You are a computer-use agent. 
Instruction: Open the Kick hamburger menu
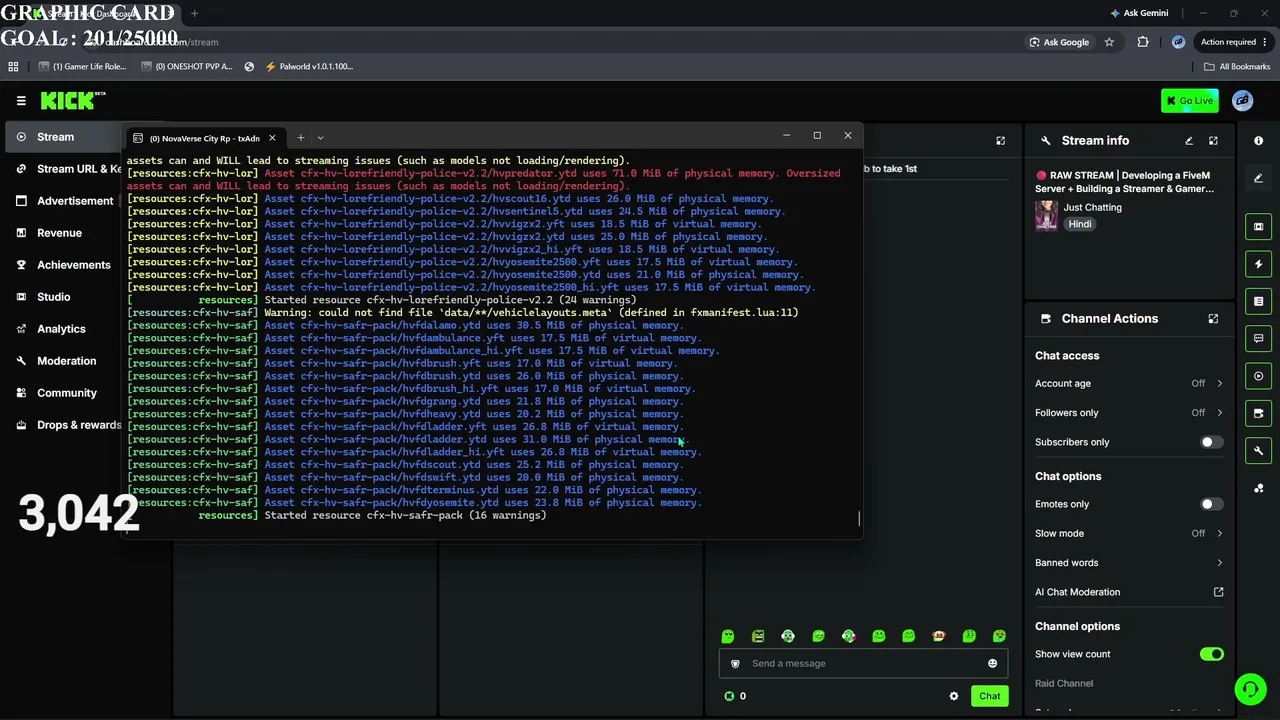point(21,100)
